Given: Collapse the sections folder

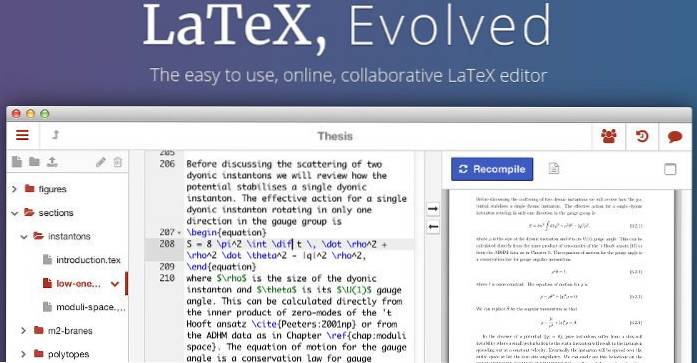Looking at the screenshot, I should 14,213.
